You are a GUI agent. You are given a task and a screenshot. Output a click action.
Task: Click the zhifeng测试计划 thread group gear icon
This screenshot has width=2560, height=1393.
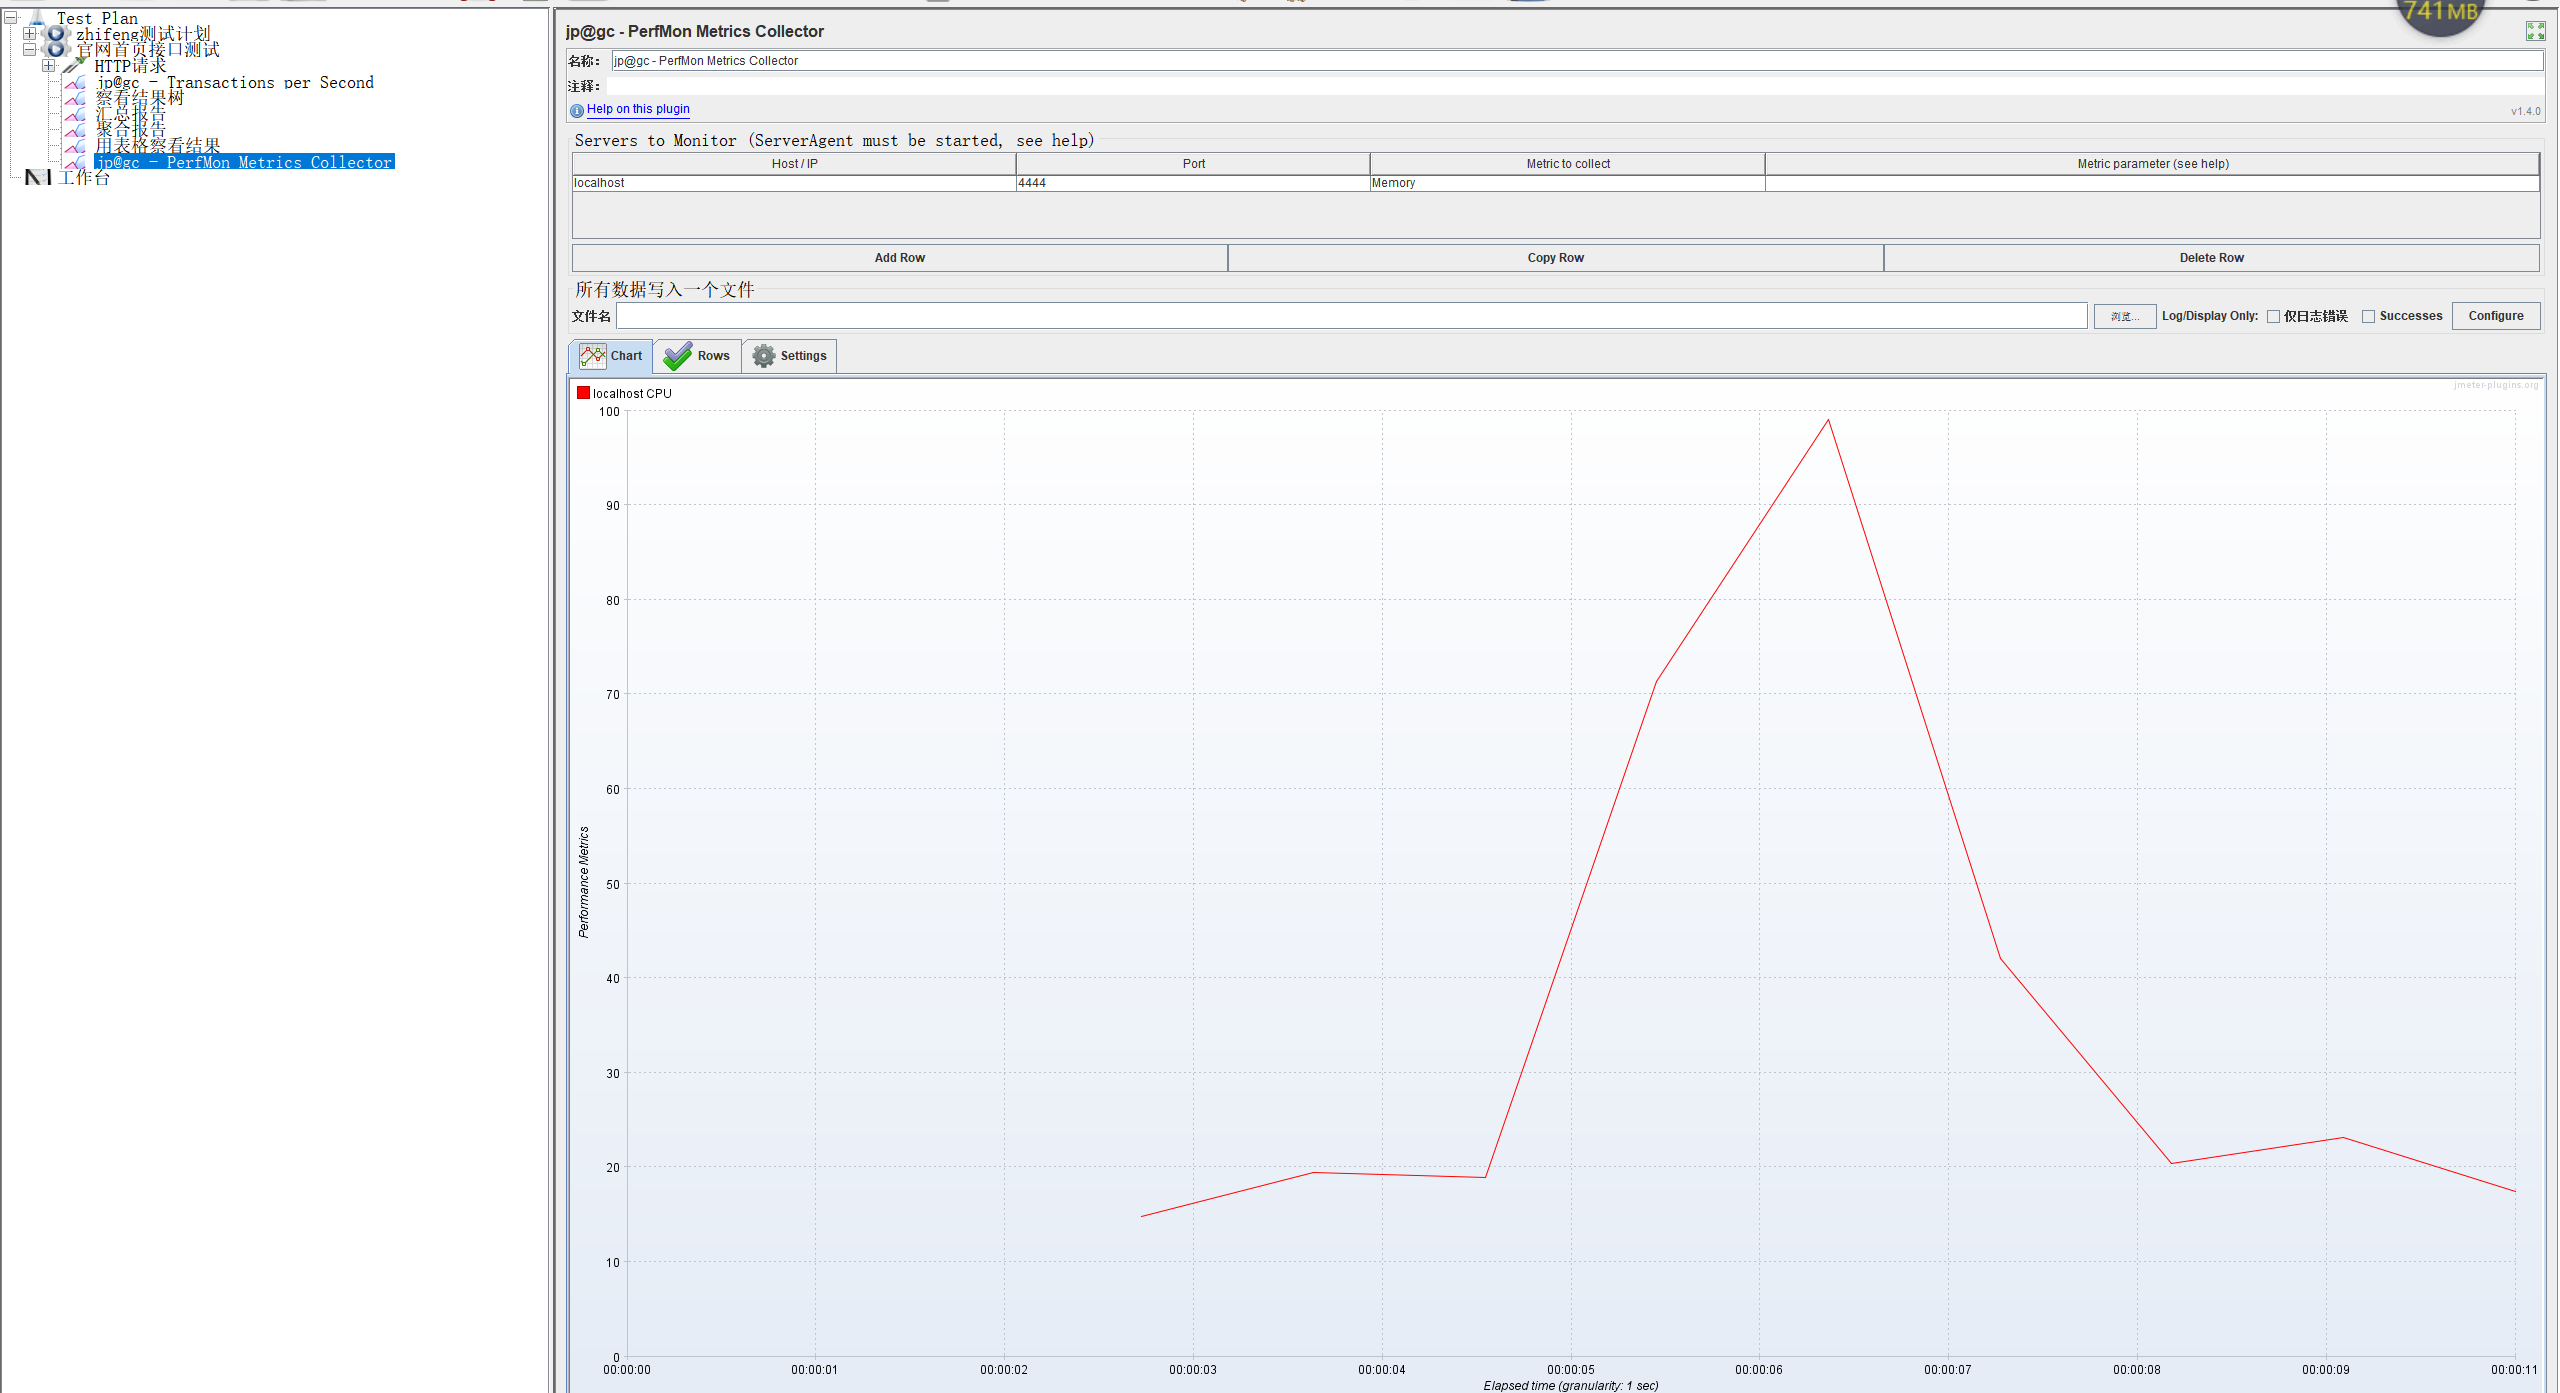click(57, 34)
